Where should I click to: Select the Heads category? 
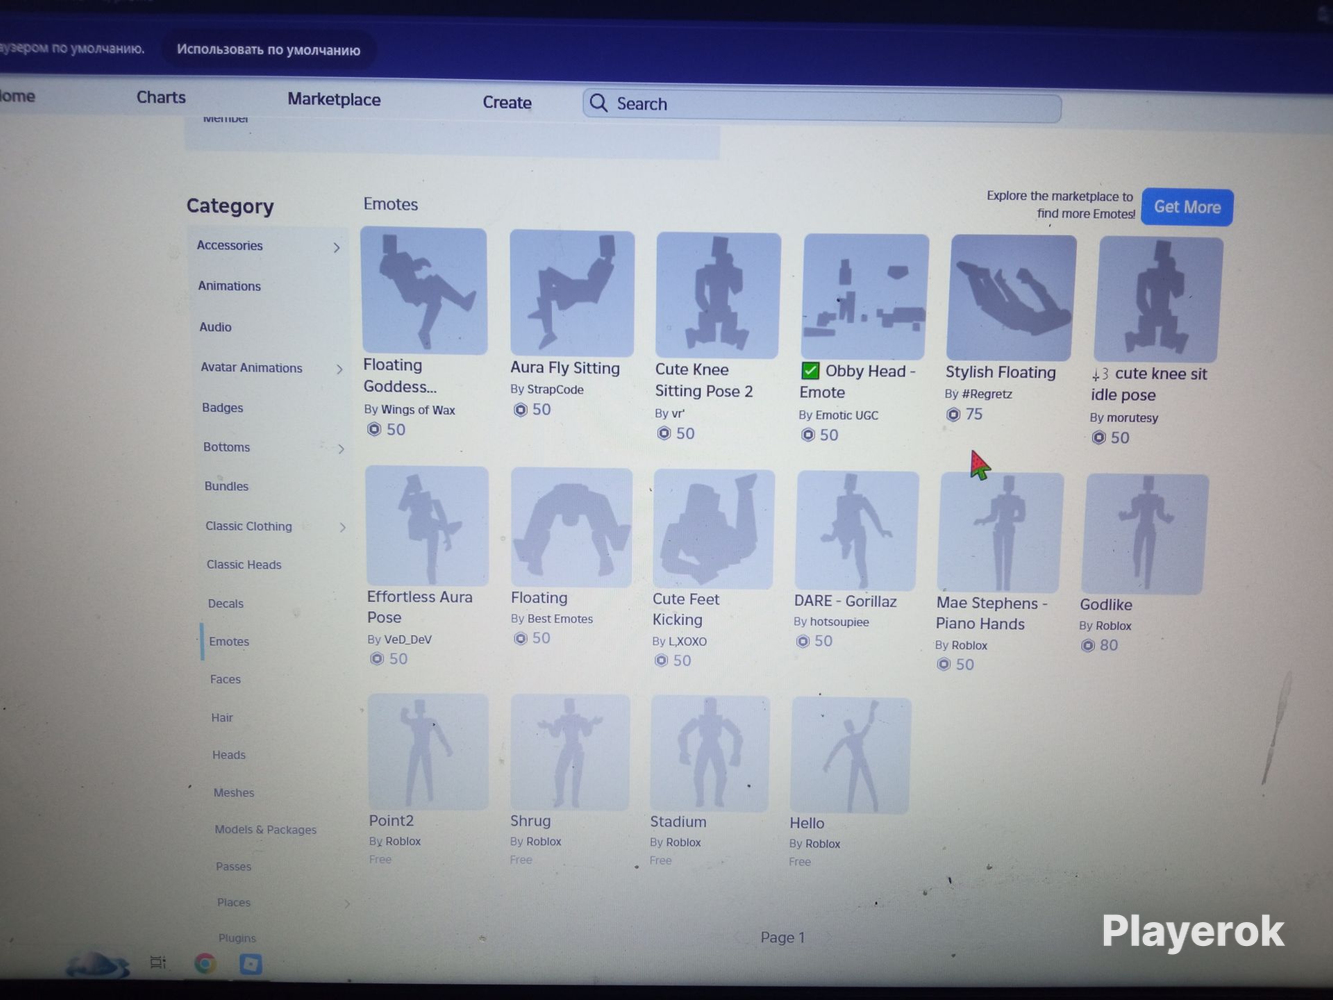click(x=229, y=755)
